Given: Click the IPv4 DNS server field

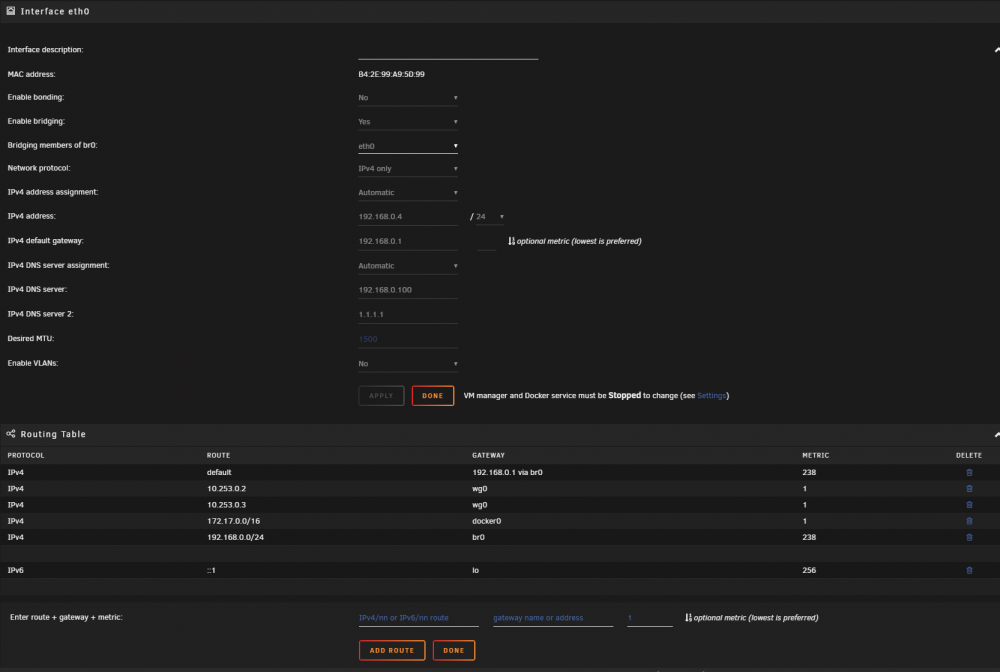Looking at the screenshot, I should 408,290.
